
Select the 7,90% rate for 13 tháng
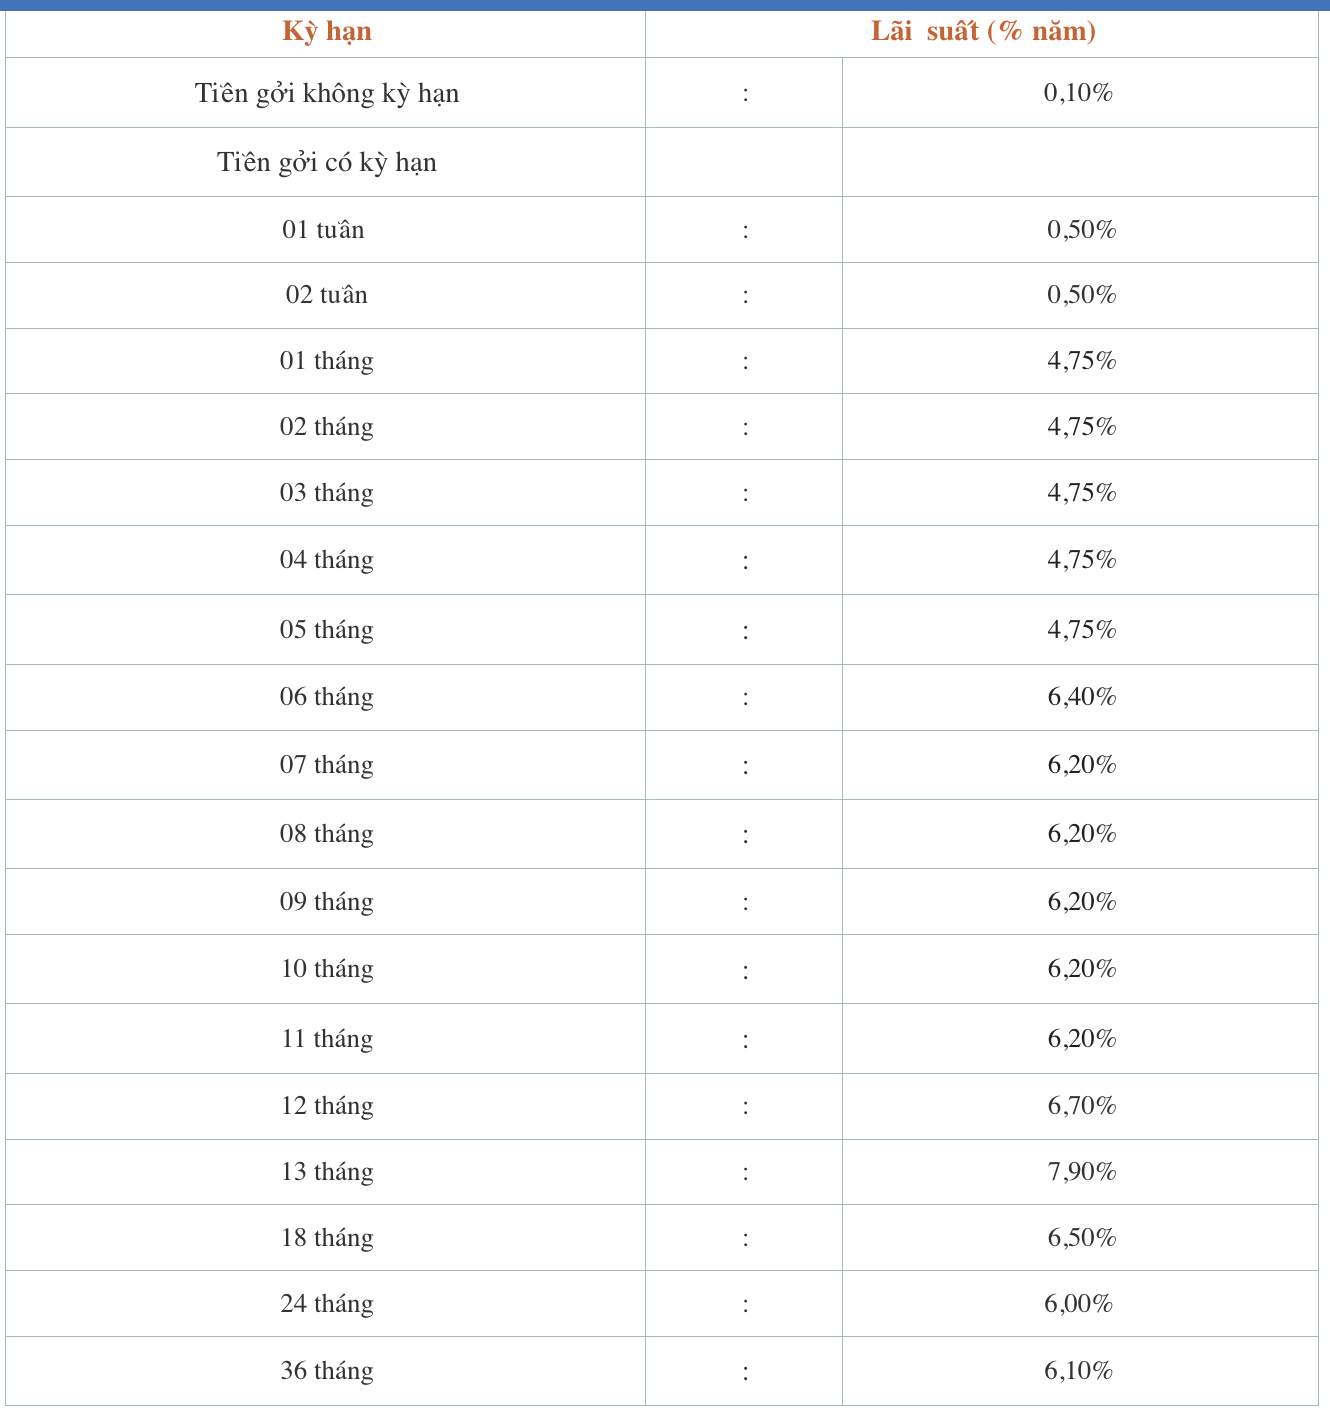click(x=1081, y=1171)
